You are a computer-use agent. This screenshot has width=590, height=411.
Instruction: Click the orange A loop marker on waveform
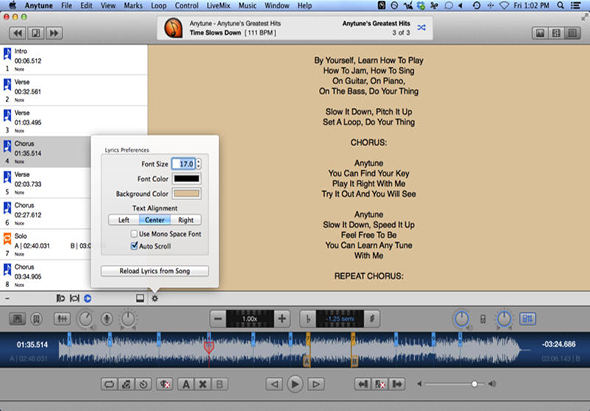[307, 362]
